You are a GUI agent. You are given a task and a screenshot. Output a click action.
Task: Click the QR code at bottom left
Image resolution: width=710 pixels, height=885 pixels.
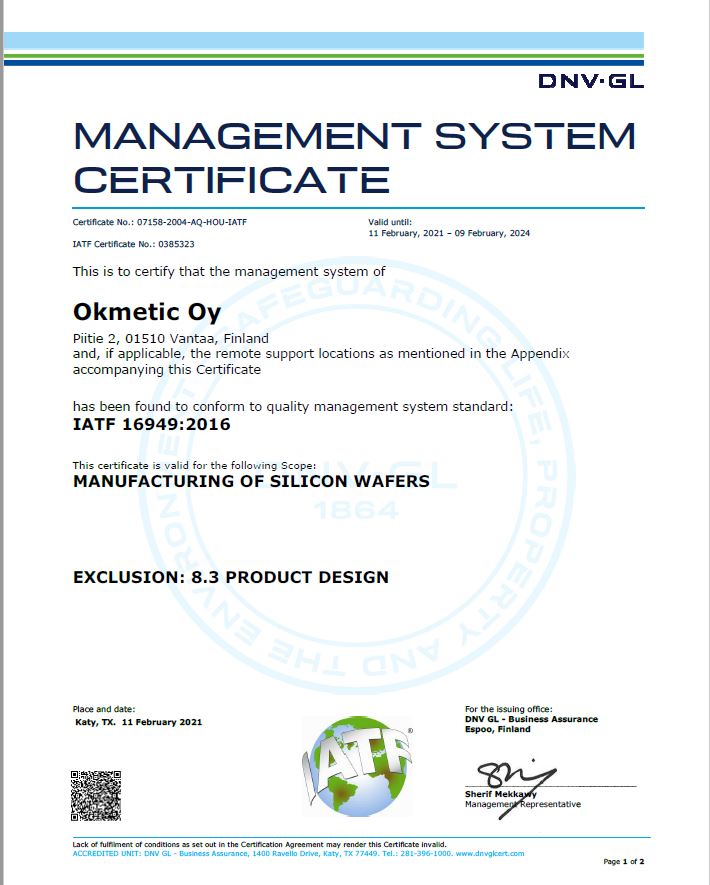point(96,795)
